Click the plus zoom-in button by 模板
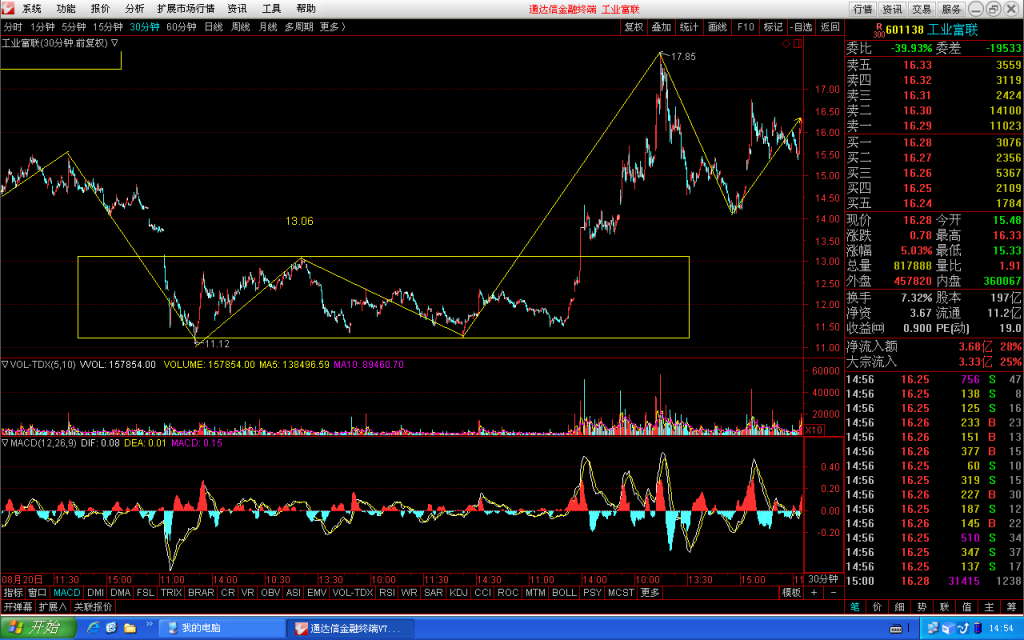 [814, 592]
